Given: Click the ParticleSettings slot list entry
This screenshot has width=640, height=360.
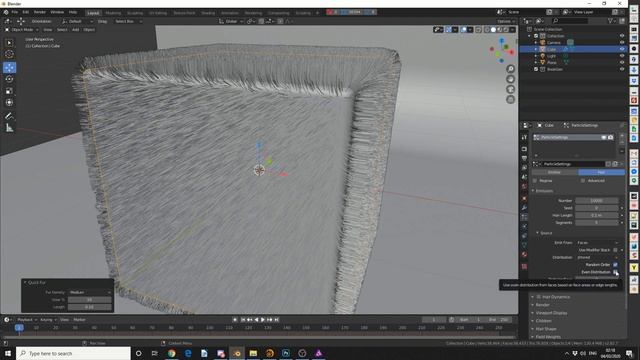Looking at the screenshot, I should 573,138.
